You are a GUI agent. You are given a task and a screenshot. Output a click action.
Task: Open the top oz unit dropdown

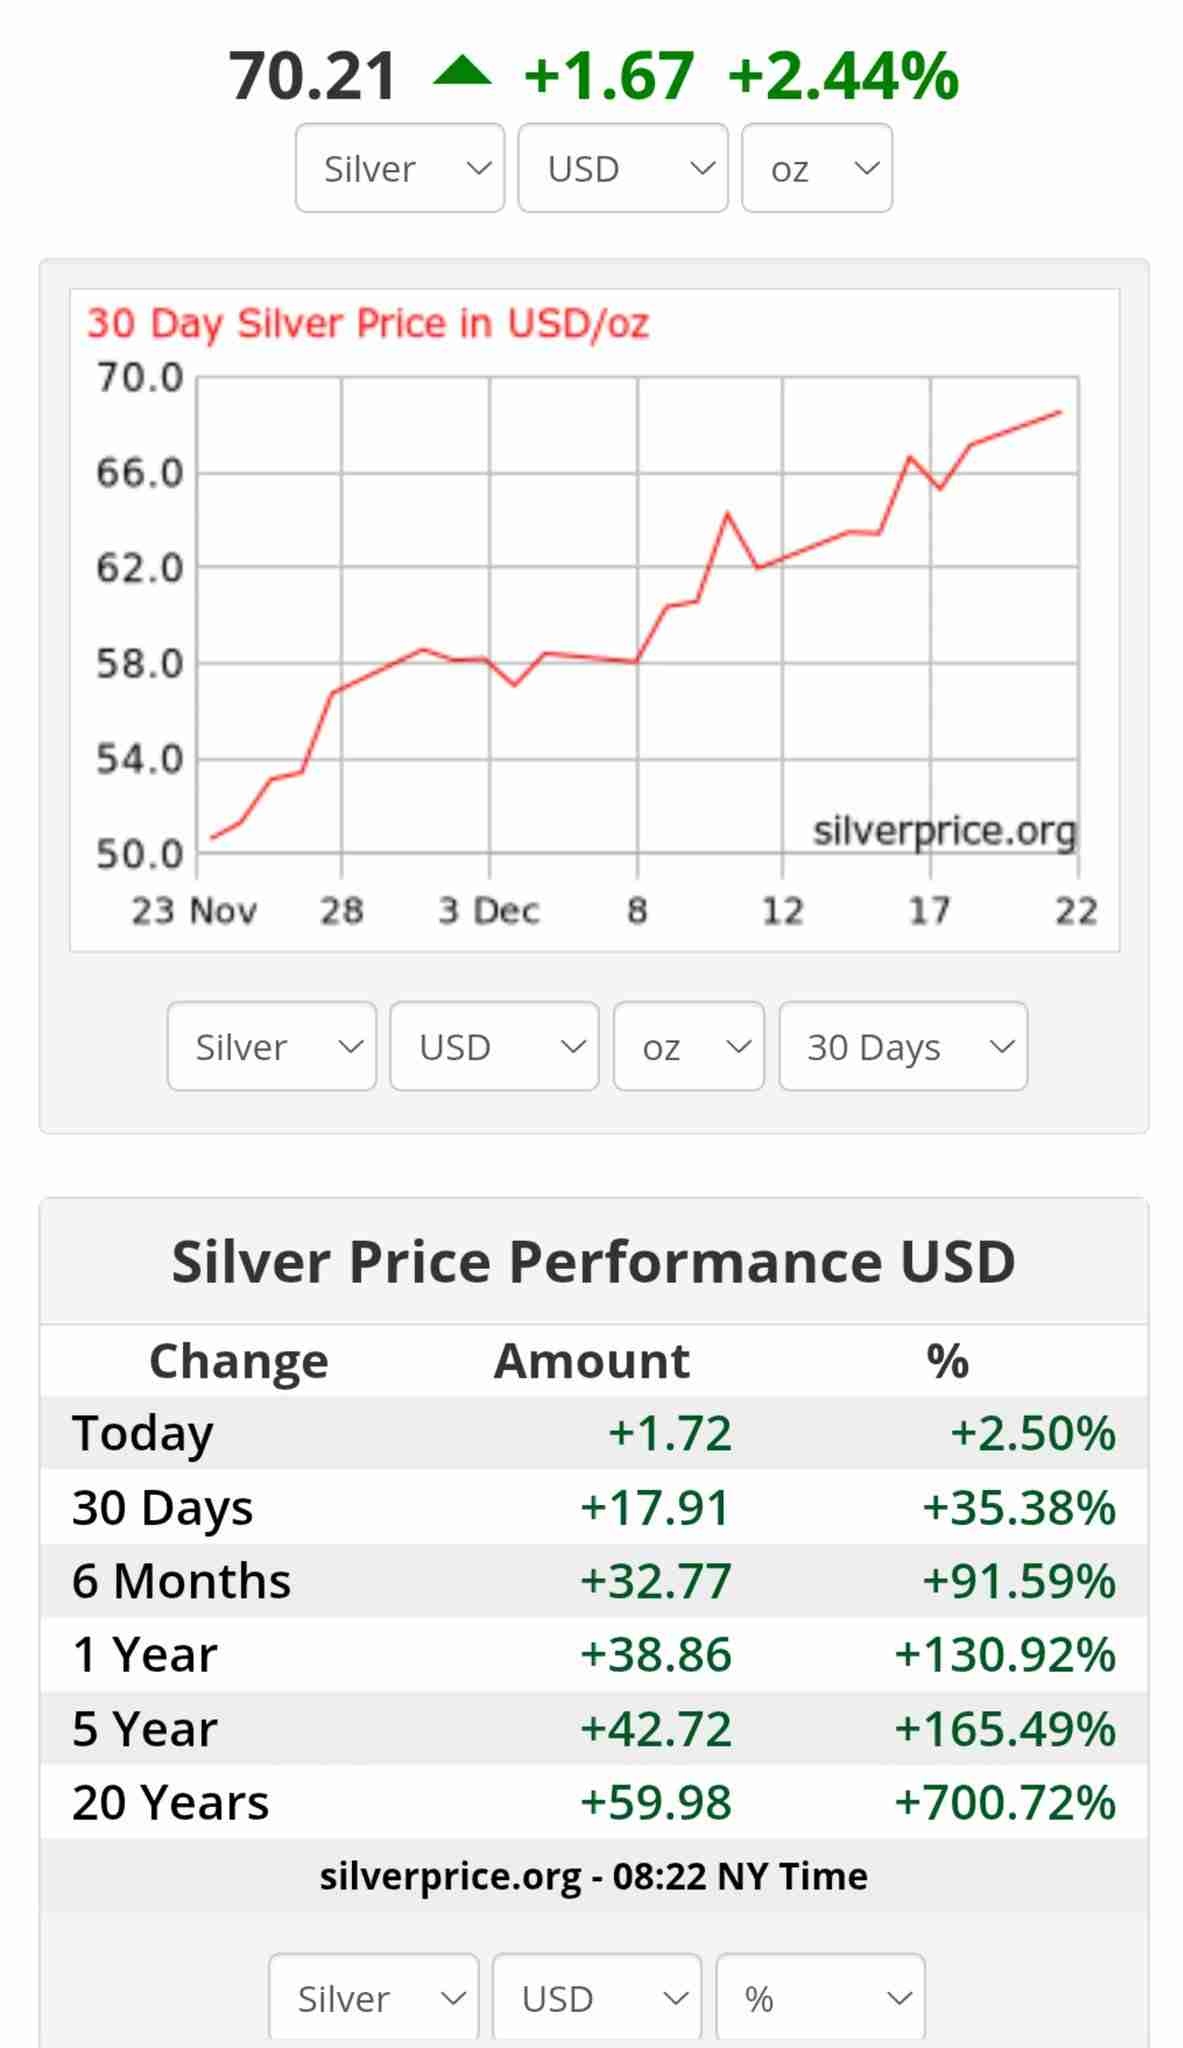(x=816, y=168)
